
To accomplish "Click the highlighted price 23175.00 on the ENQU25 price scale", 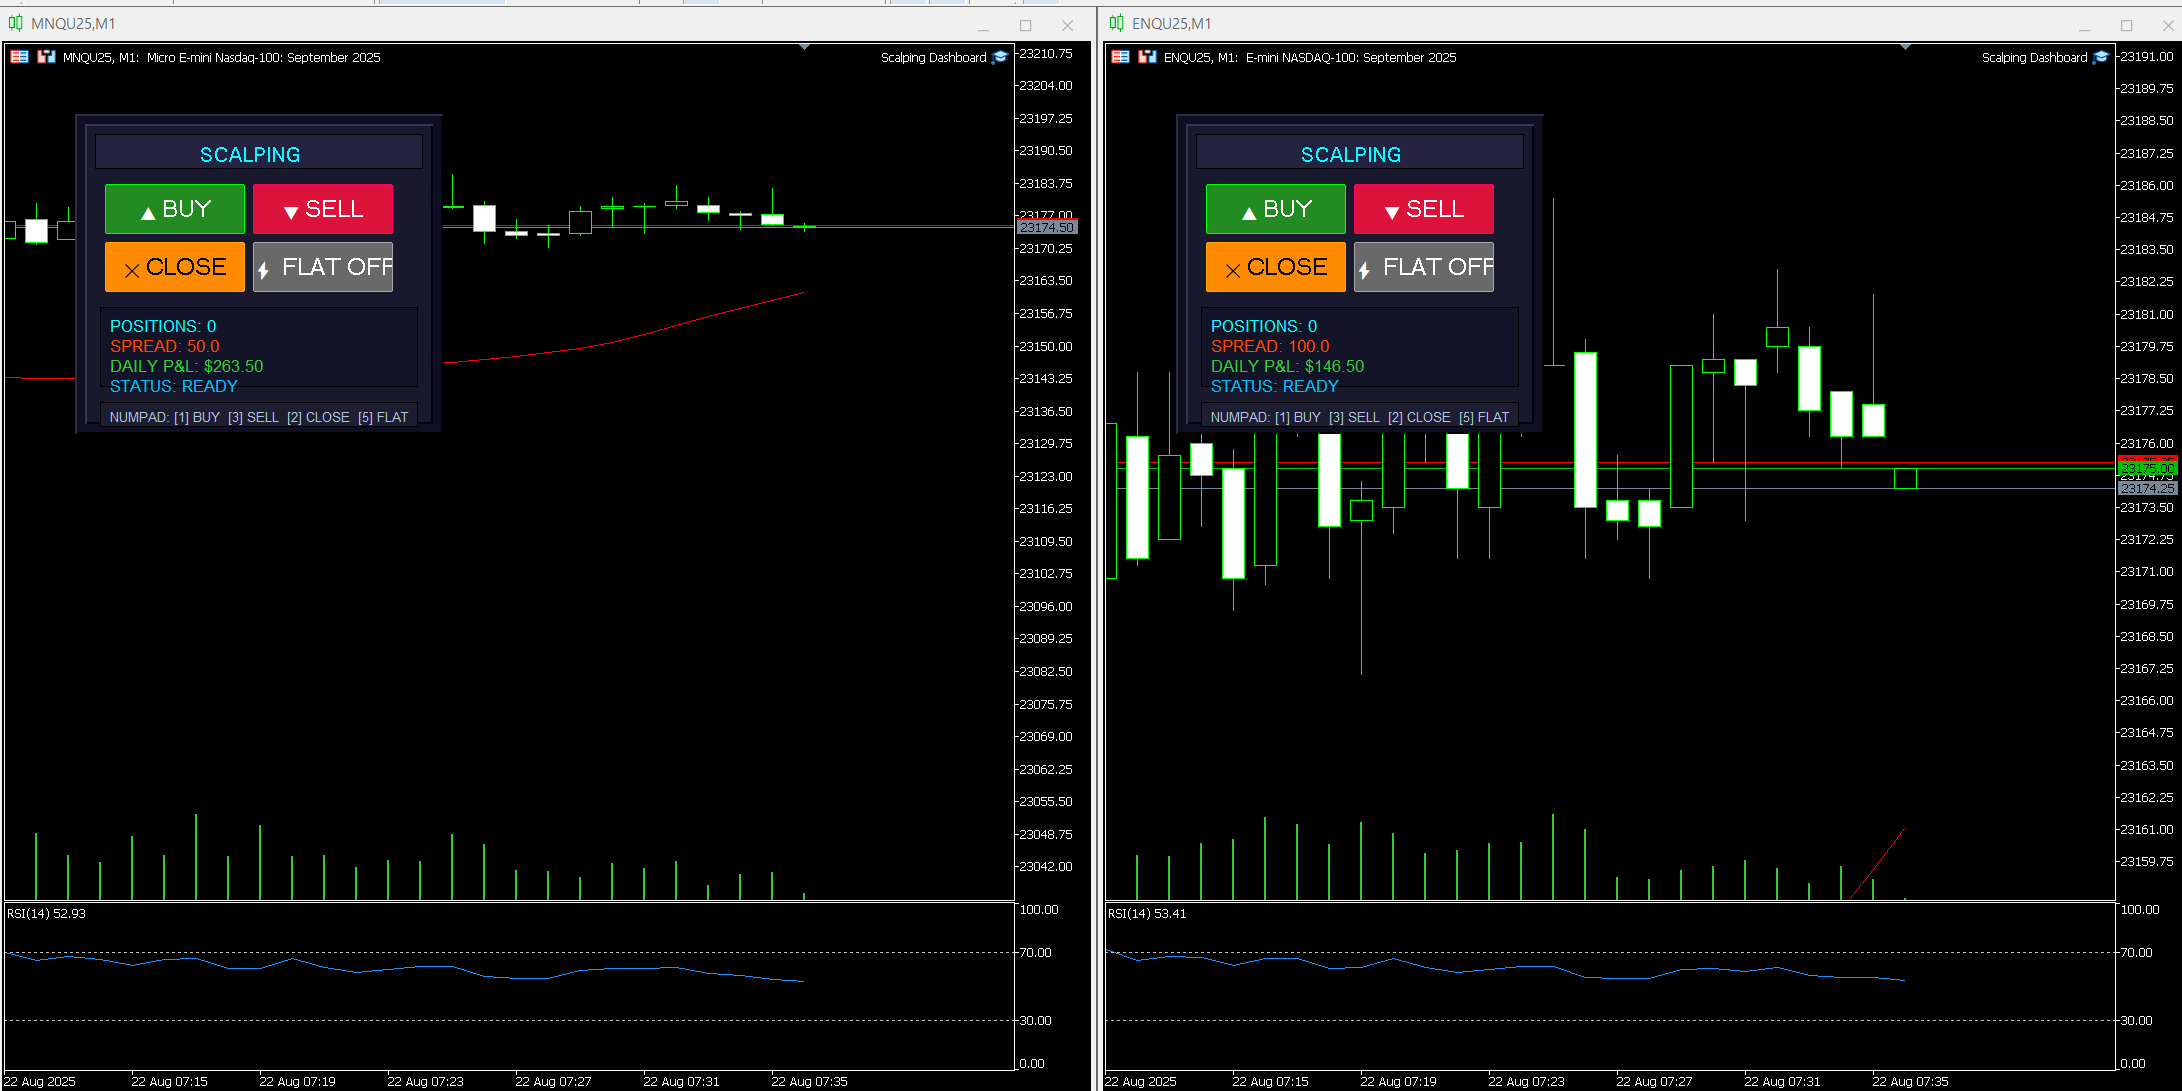I will point(2147,466).
